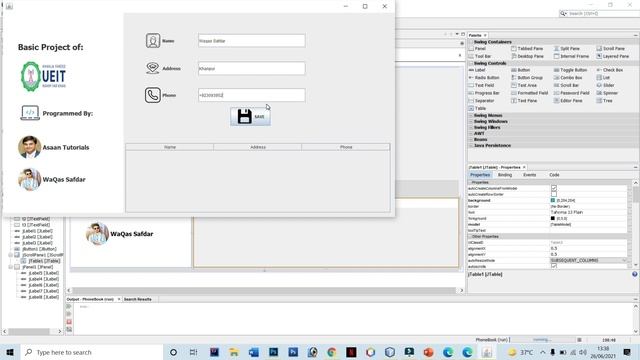Select the Tool Bar palette component
The image size is (640, 360).
pyautogui.click(x=480, y=56)
